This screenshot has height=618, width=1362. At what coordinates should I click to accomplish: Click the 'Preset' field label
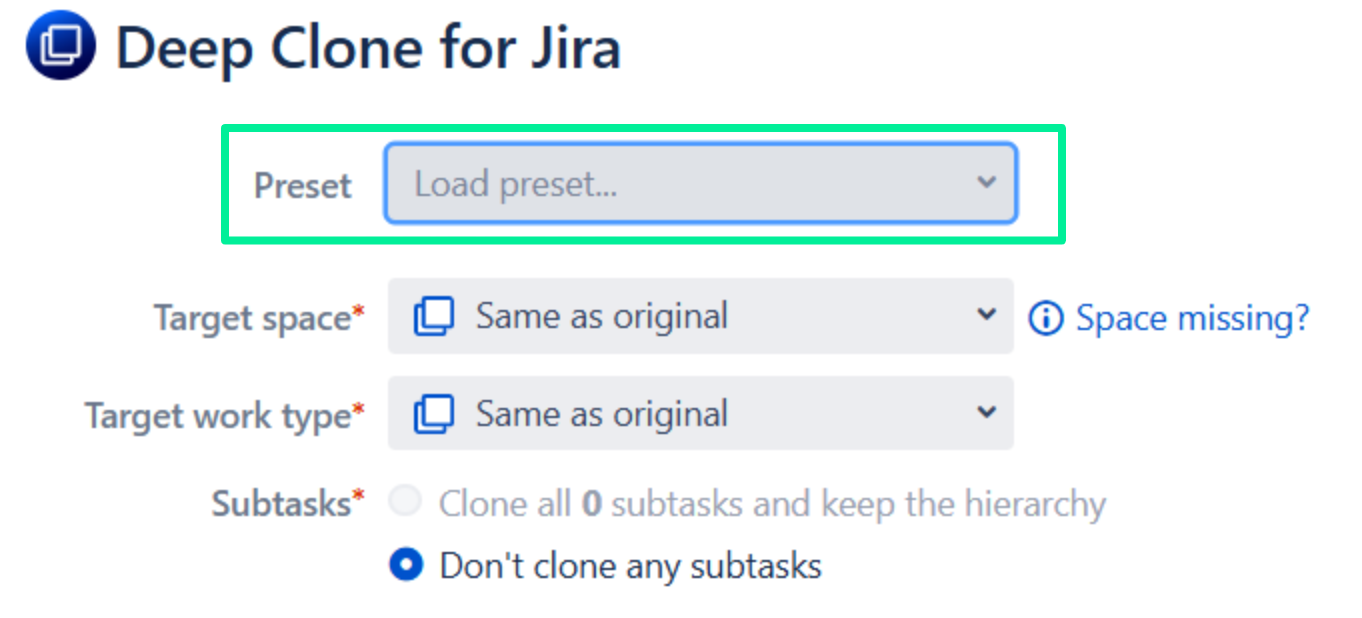coord(302,186)
